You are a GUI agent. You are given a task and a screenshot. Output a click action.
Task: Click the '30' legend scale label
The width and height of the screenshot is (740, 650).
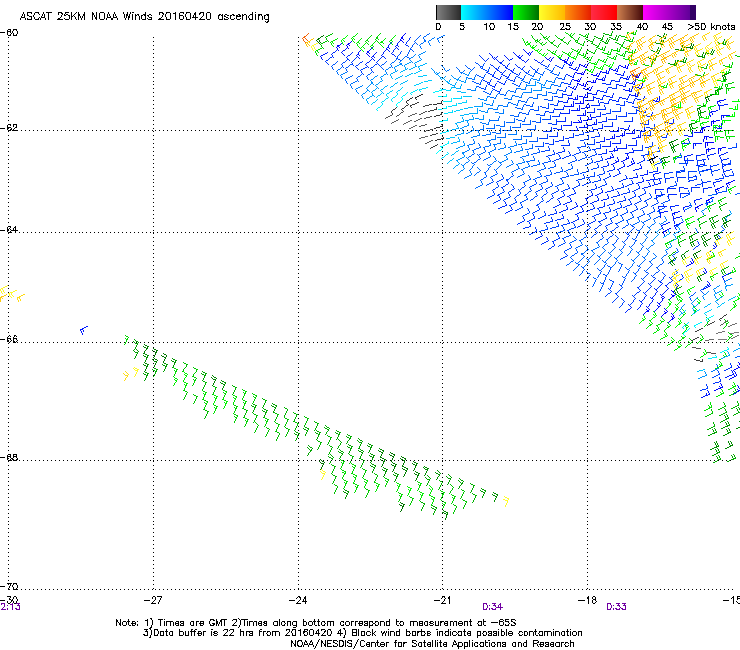[x=590, y=27]
